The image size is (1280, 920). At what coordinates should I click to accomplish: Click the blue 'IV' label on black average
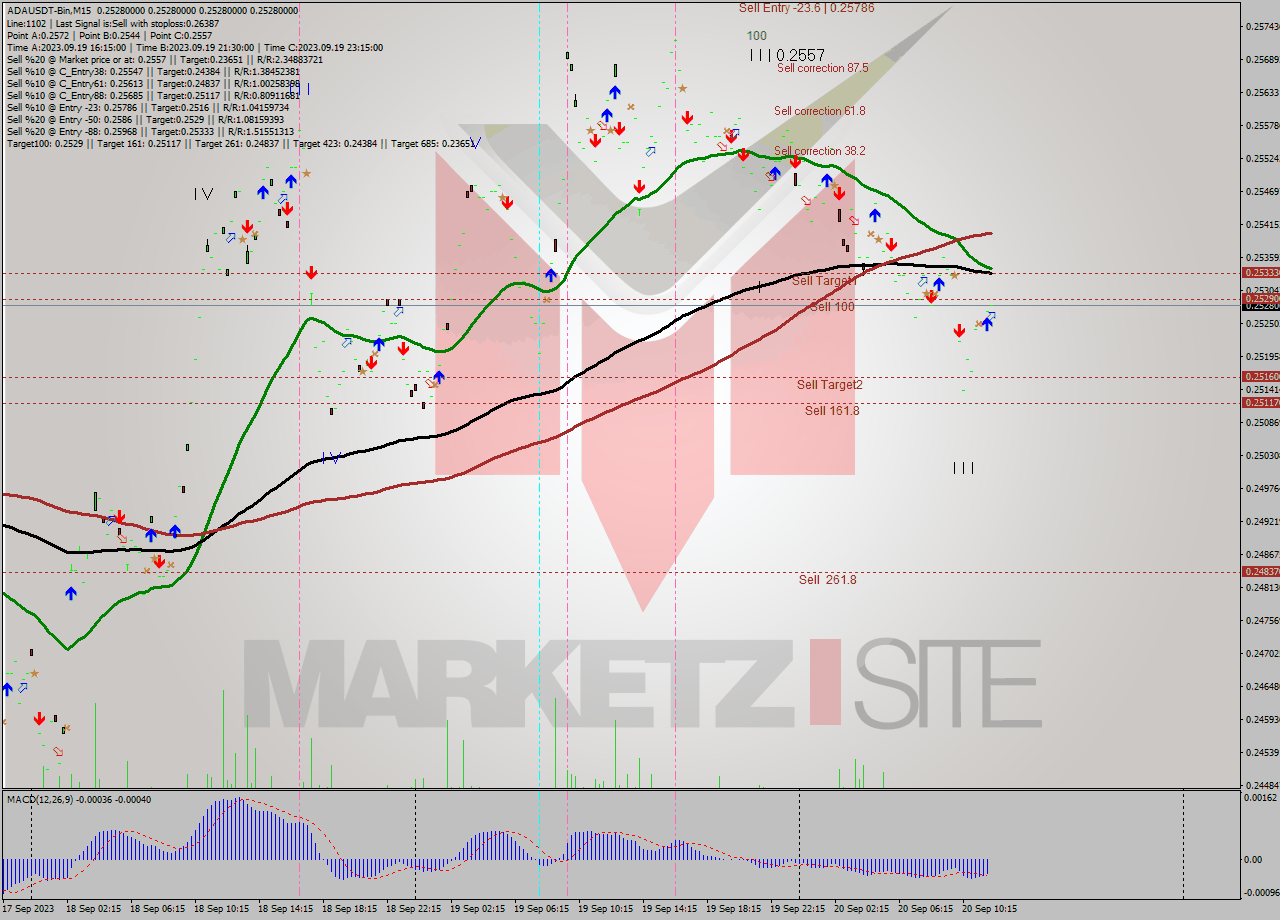click(x=332, y=458)
